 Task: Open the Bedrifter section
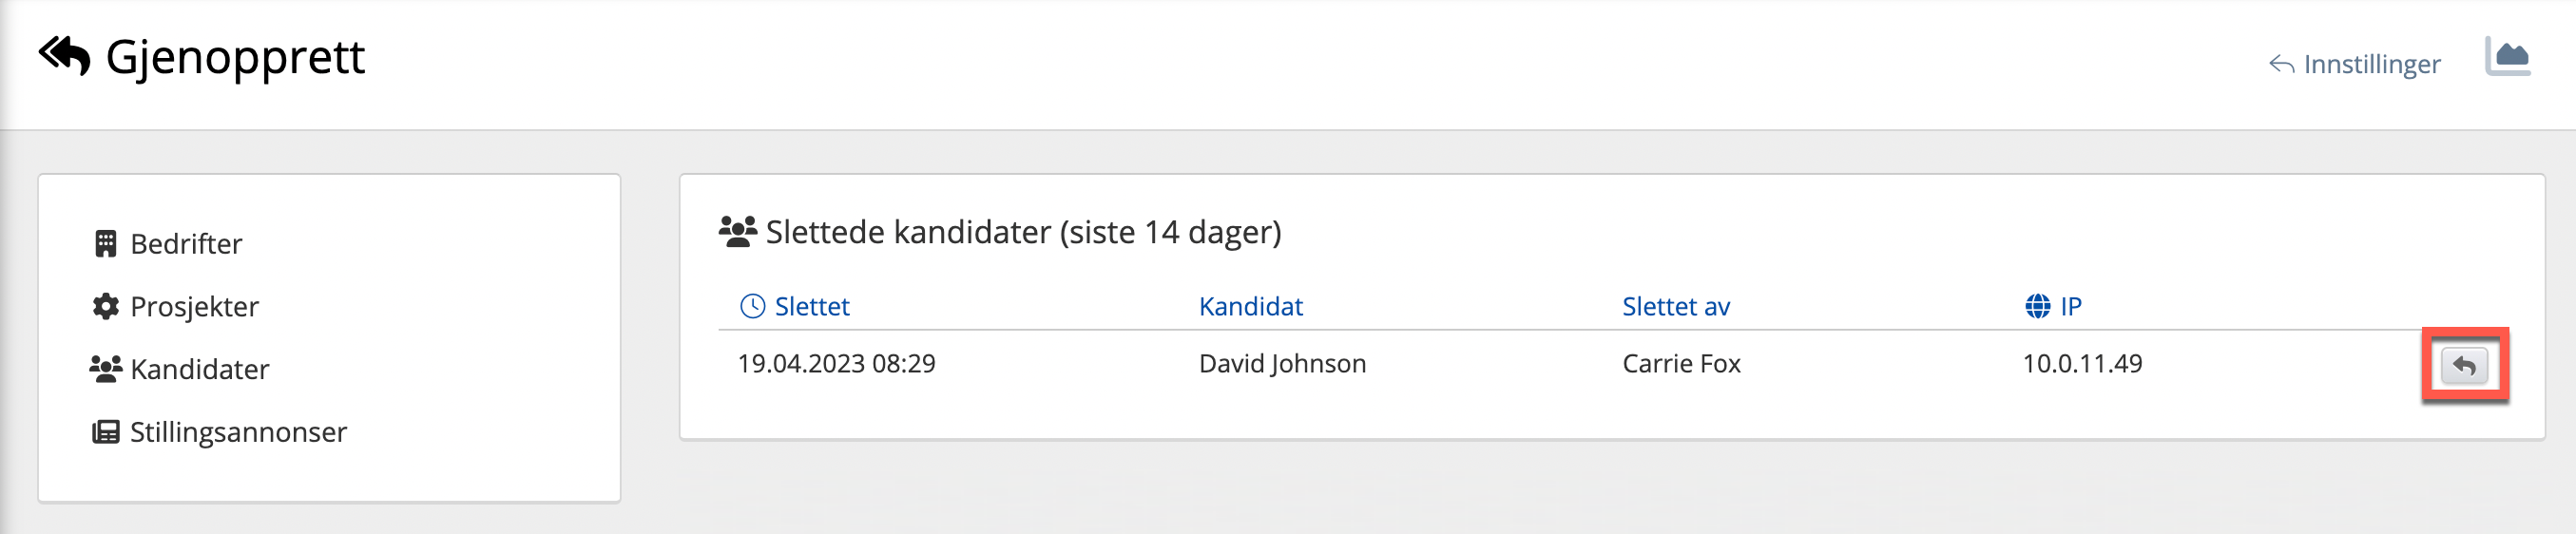click(186, 244)
